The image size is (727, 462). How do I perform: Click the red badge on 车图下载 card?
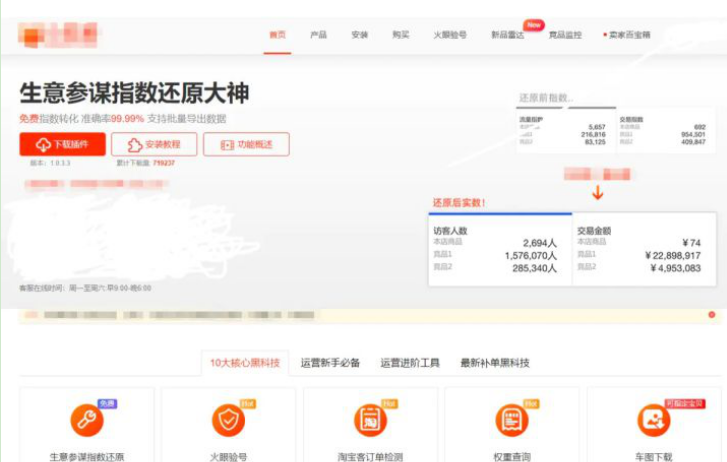tap(685, 404)
